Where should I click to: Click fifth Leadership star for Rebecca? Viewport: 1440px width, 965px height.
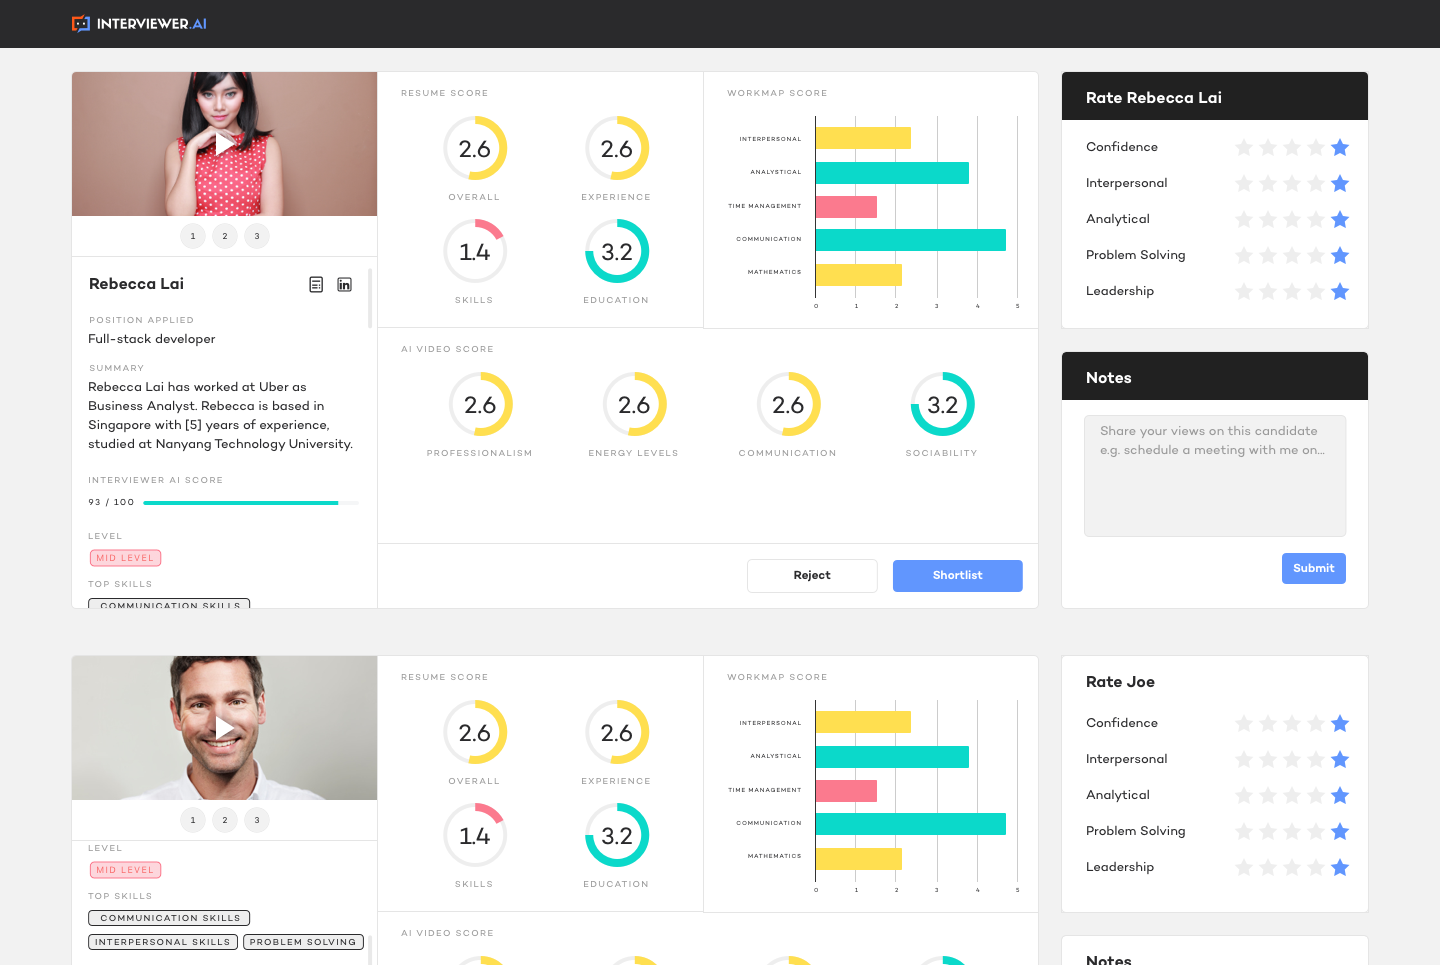click(x=1340, y=292)
